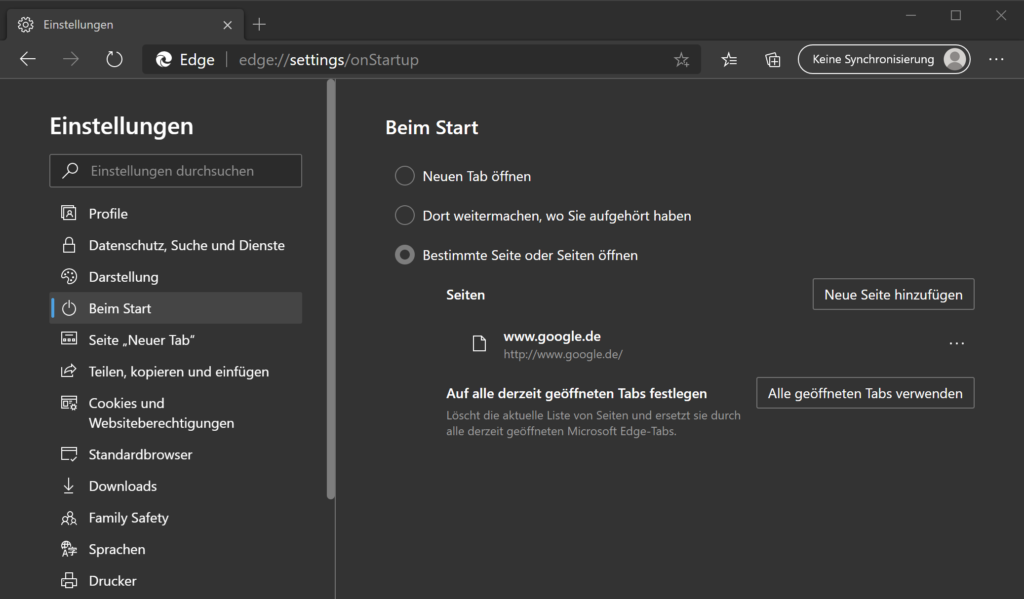The width and height of the screenshot is (1024, 599).
Task: Click Alle geöffneten Tabs verwenden button
Action: [x=865, y=393]
